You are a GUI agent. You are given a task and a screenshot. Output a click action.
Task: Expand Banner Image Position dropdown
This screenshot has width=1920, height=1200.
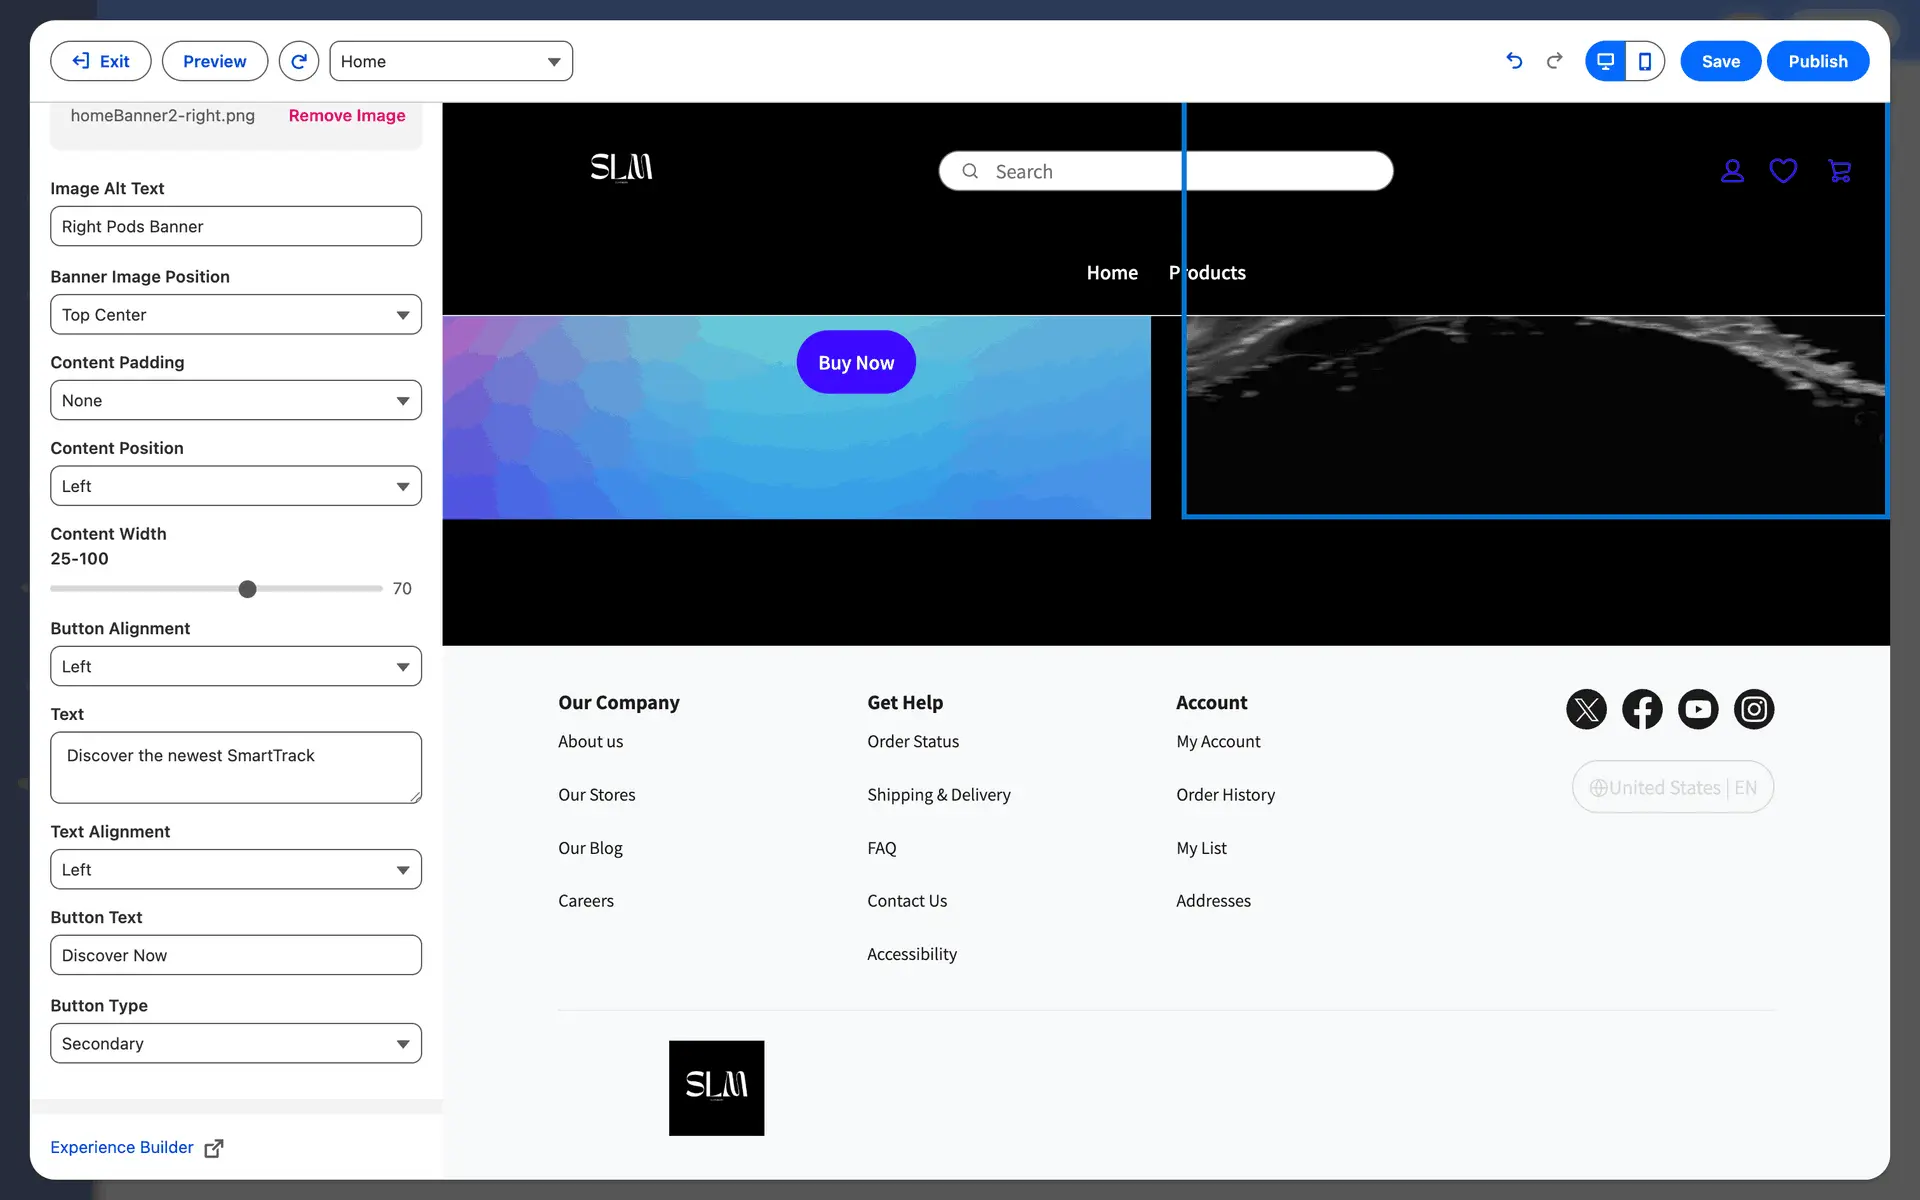click(x=236, y=315)
